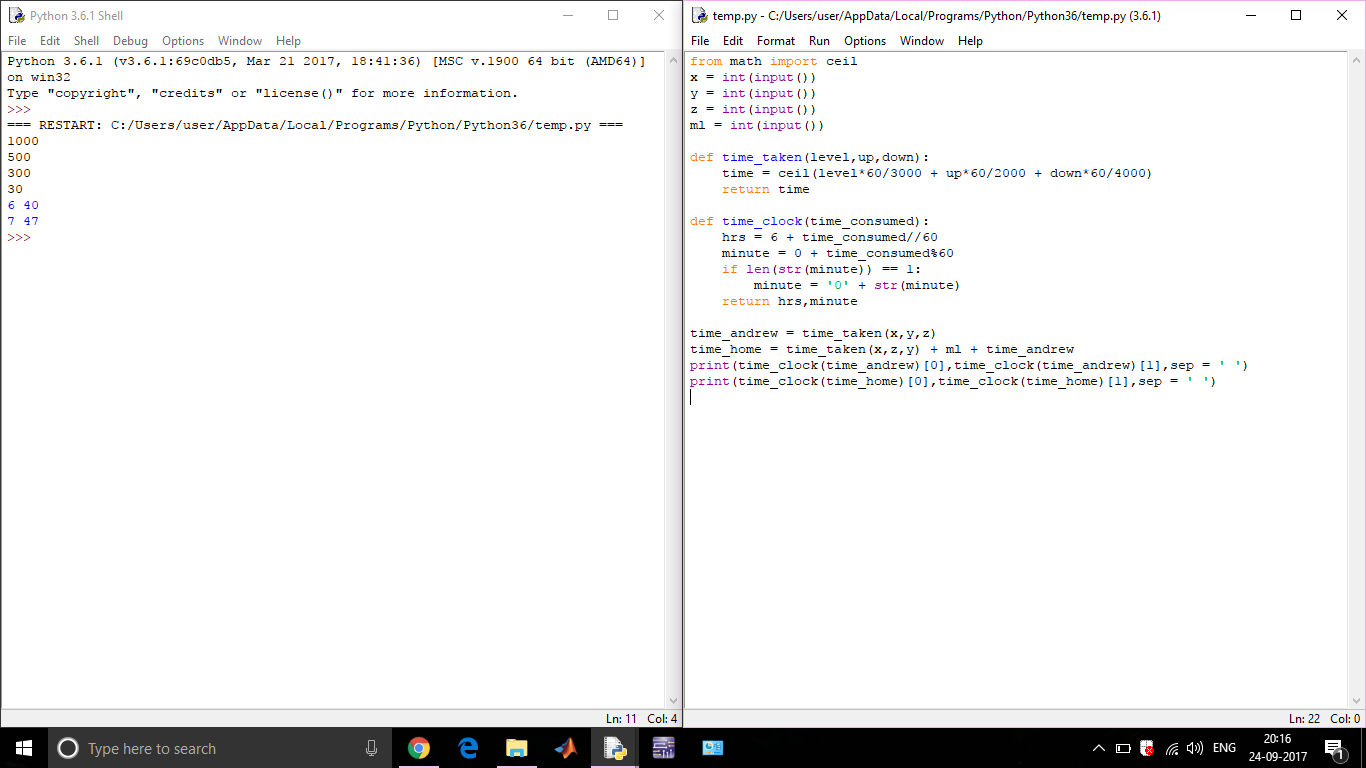Viewport: 1366px width, 768px height.
Task: Open Help menu in Python Shell window
Action: [x=288, y=41]
